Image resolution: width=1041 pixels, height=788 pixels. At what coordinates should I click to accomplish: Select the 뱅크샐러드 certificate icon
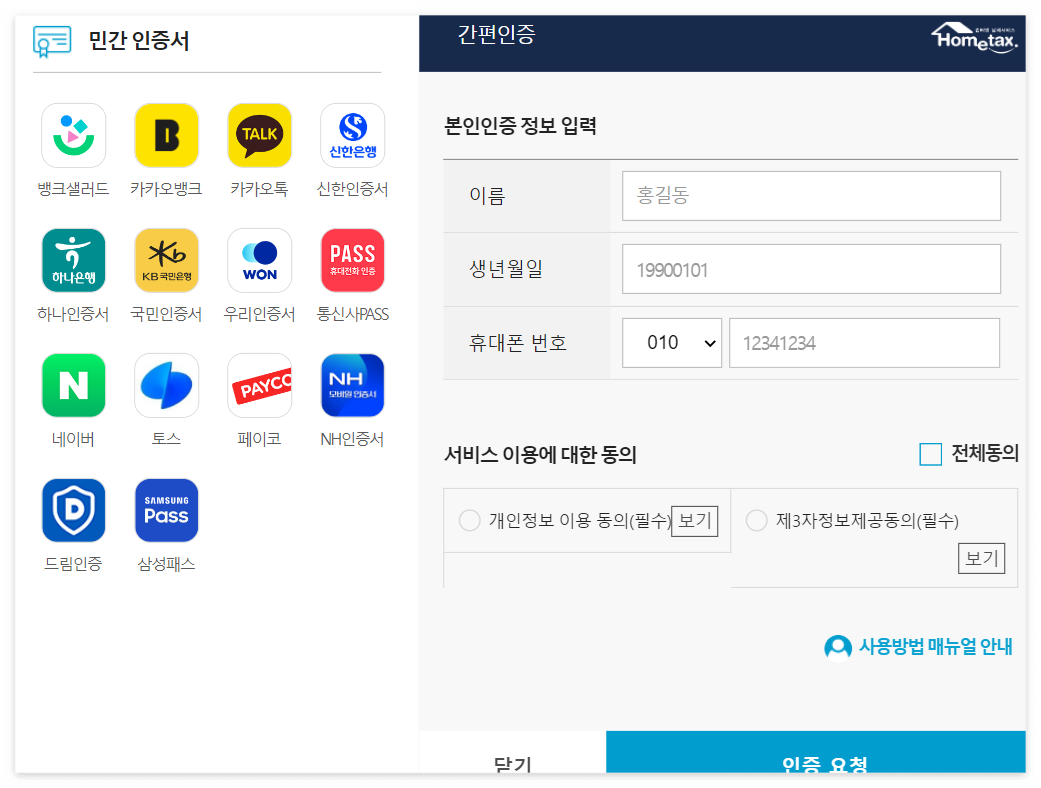74,135
